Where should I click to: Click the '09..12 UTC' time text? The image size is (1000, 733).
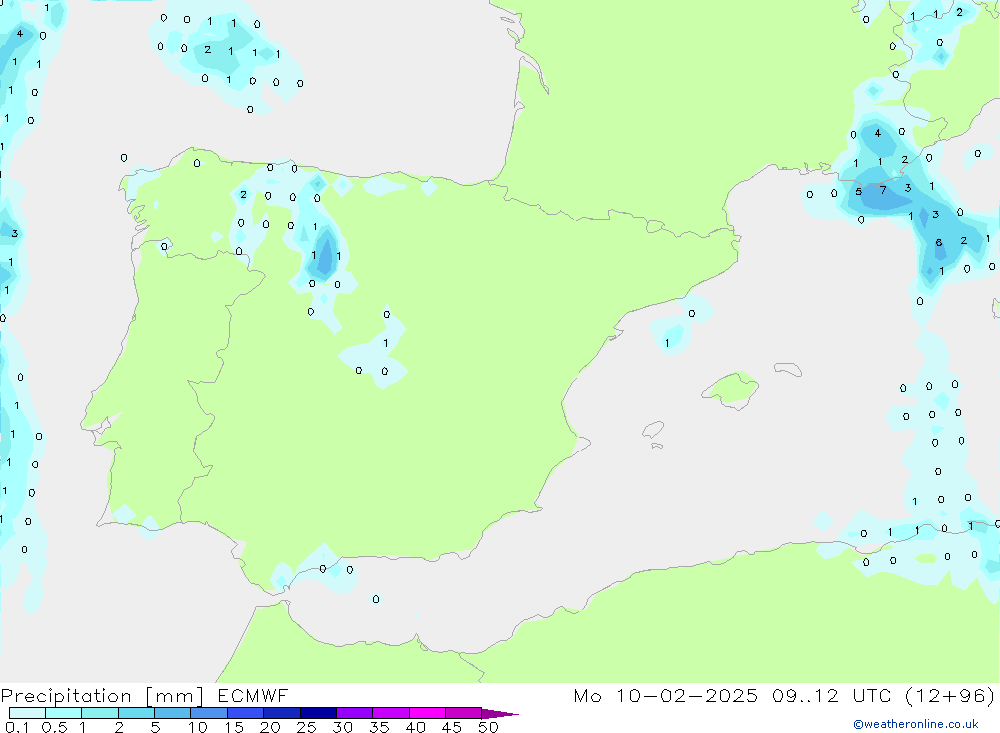[832, 695]
